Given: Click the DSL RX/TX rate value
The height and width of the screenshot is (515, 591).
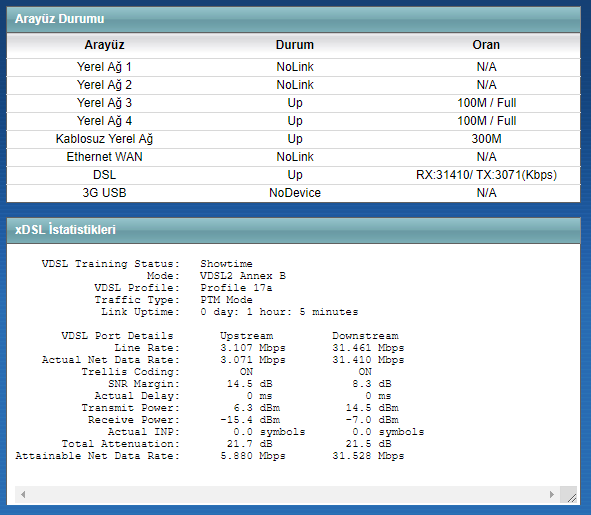Looking at the screenshot, I should point(486,175).
